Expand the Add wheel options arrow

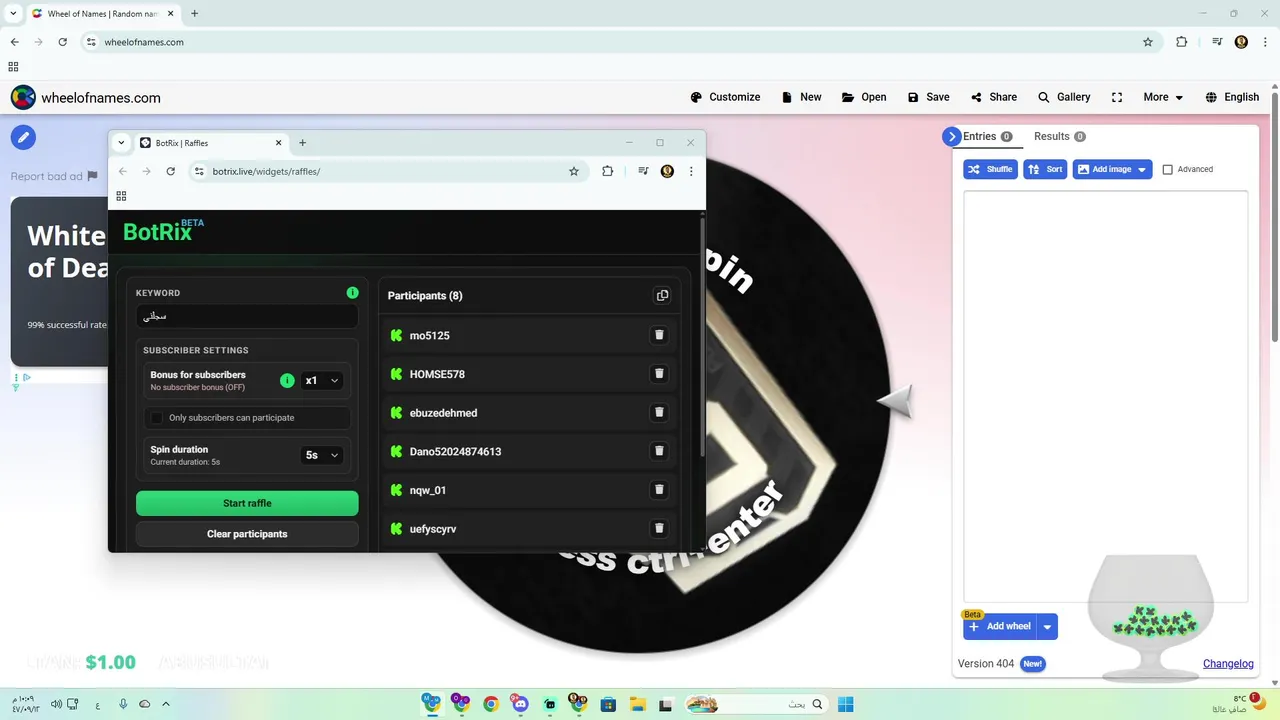(x=1047, y=627)
